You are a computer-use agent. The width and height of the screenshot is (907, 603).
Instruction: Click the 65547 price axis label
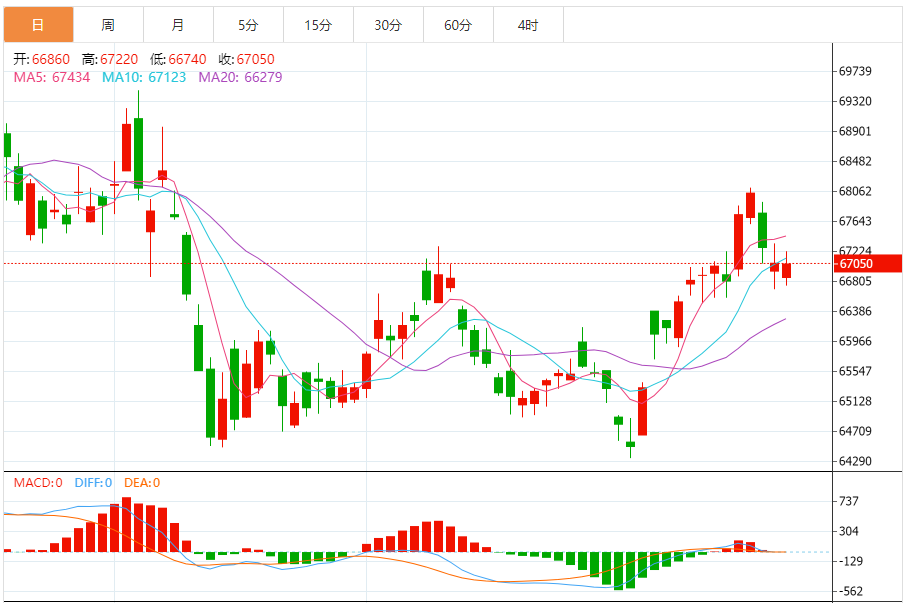855,371
